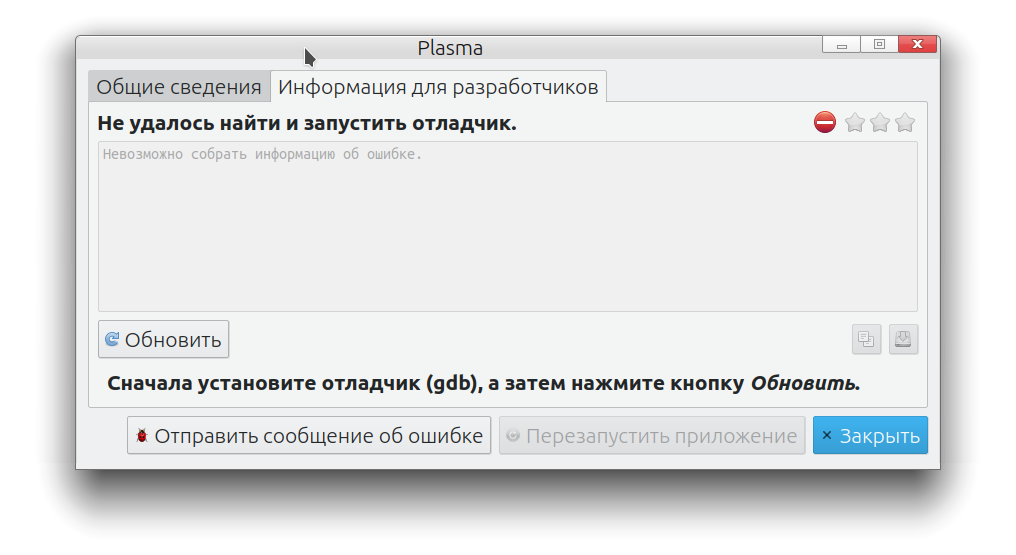Click the Plasma title bar text
1016x555 pixels.
coord(450,48)
